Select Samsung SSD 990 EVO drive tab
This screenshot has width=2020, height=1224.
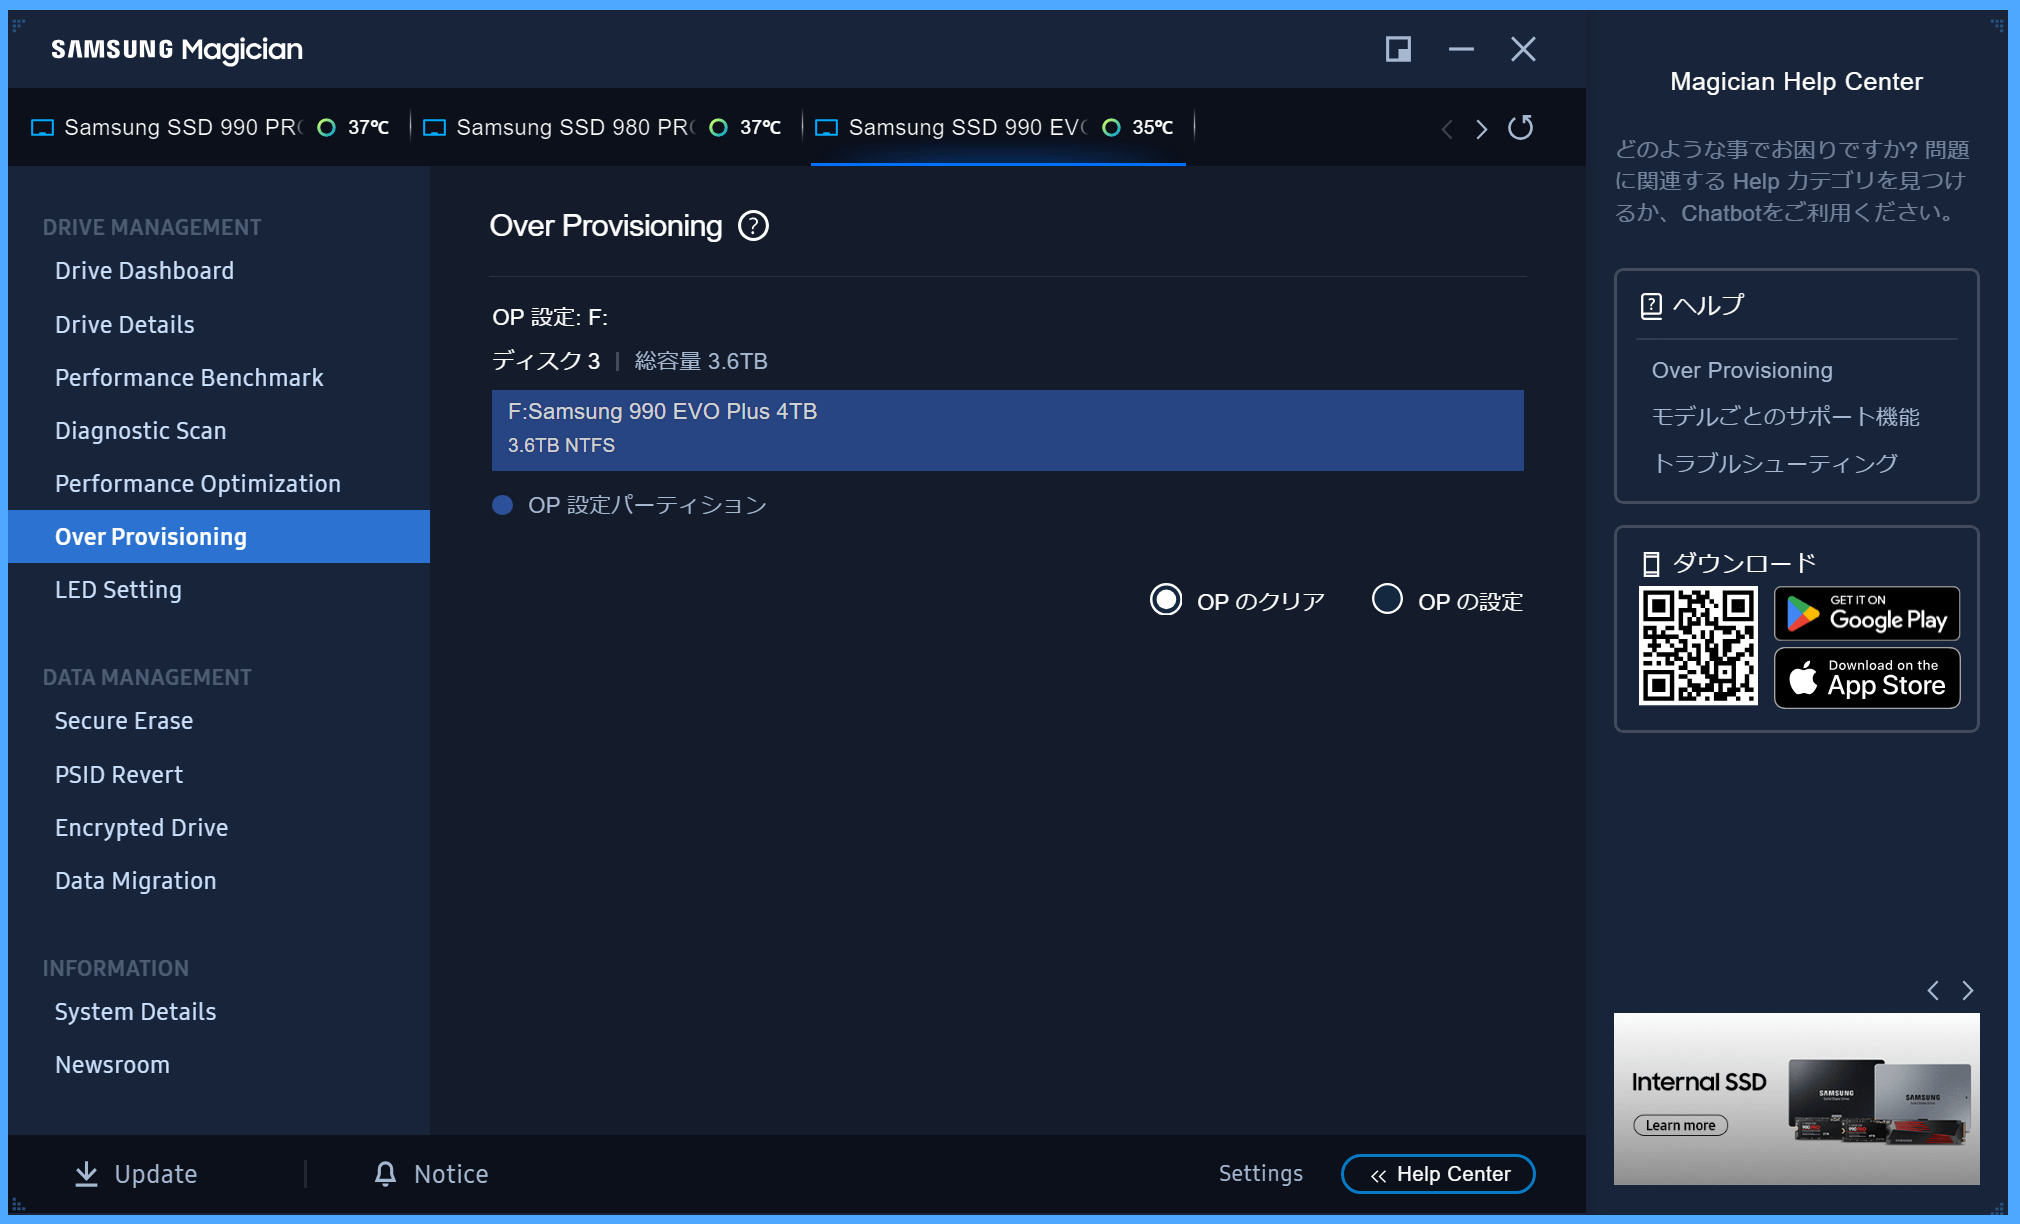pos(997,128)
